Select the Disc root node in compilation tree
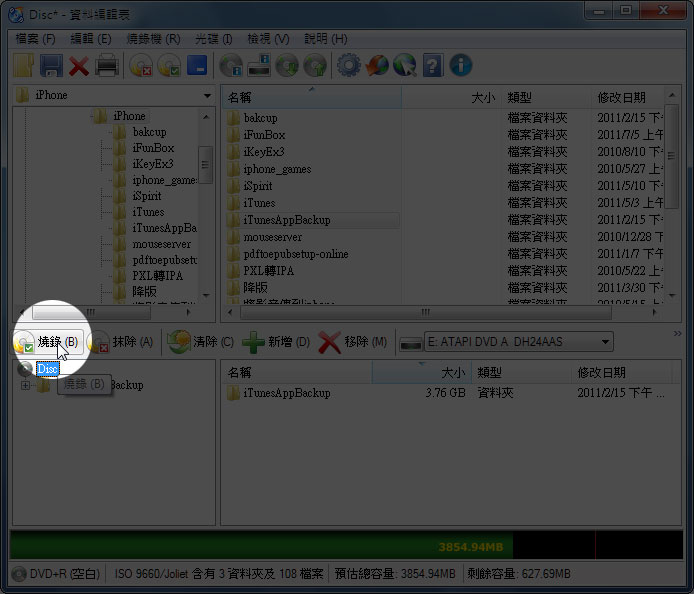The width and height of the screenshot is (694, 594). (47, 369)
